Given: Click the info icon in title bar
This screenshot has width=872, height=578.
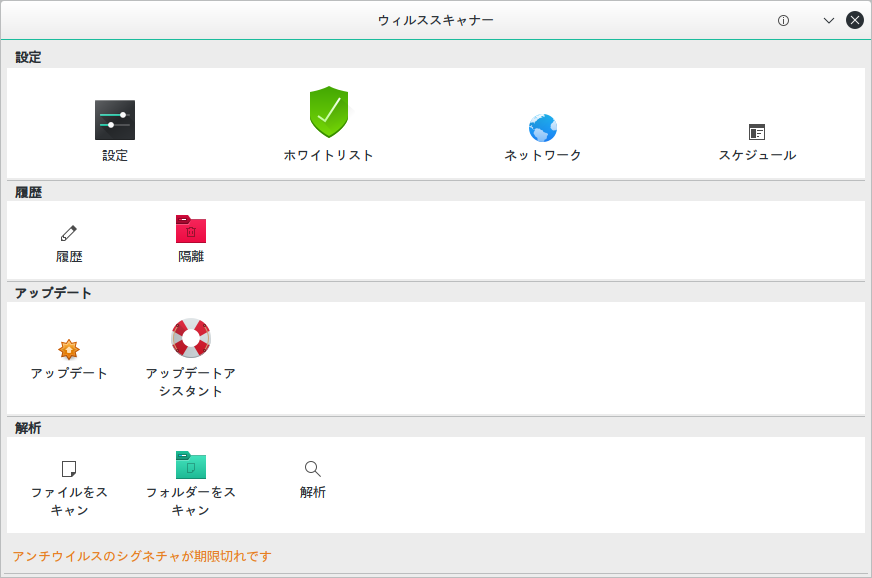Looking at the screenshot, I should [783, 21].
